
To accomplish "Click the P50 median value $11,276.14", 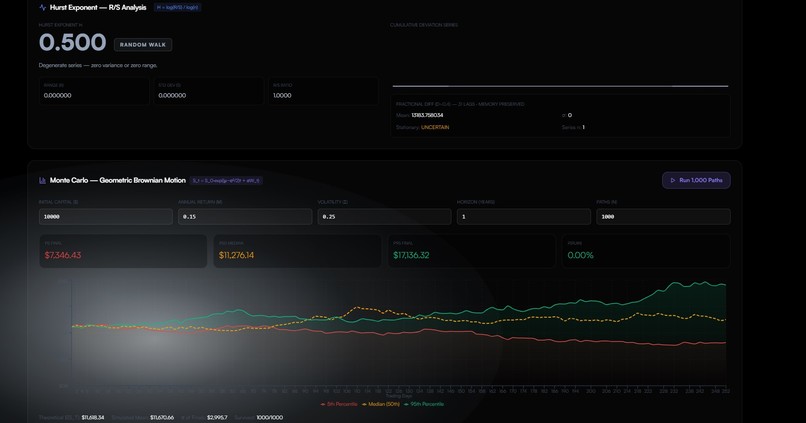I will pos(236,255).
